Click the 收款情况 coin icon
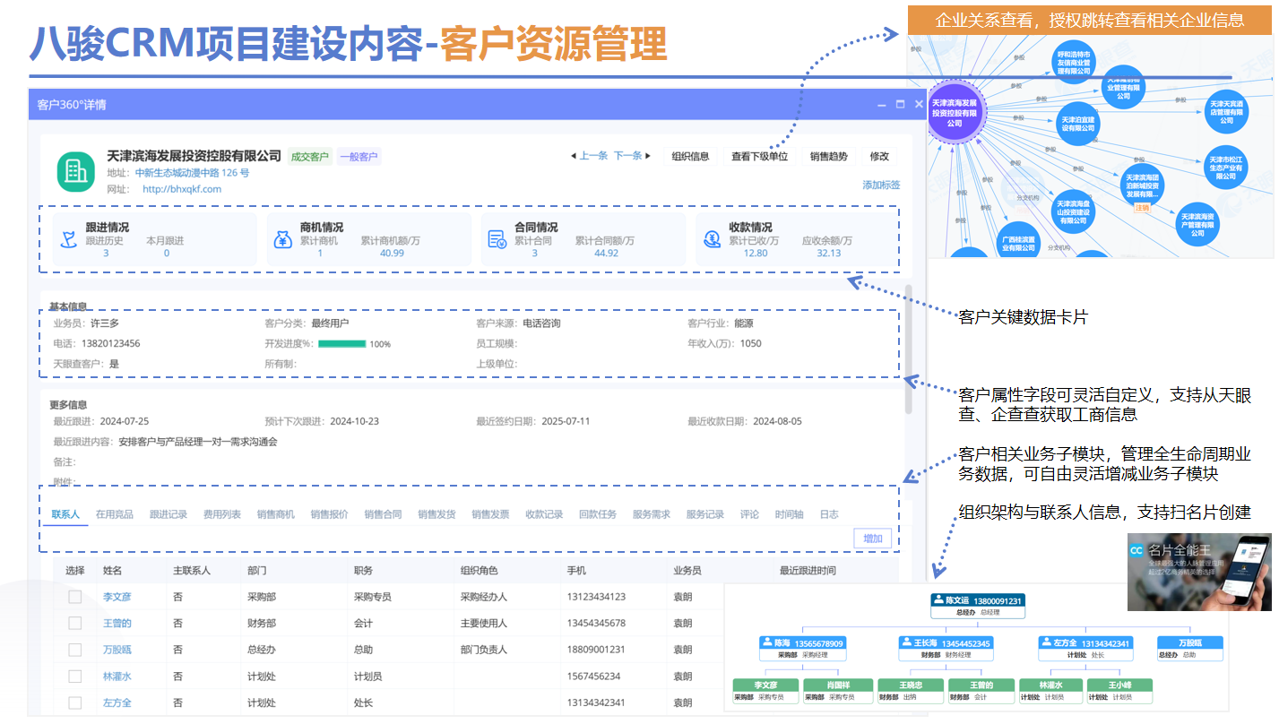Viewport: 1279px width, 724px height. point(710,238)
